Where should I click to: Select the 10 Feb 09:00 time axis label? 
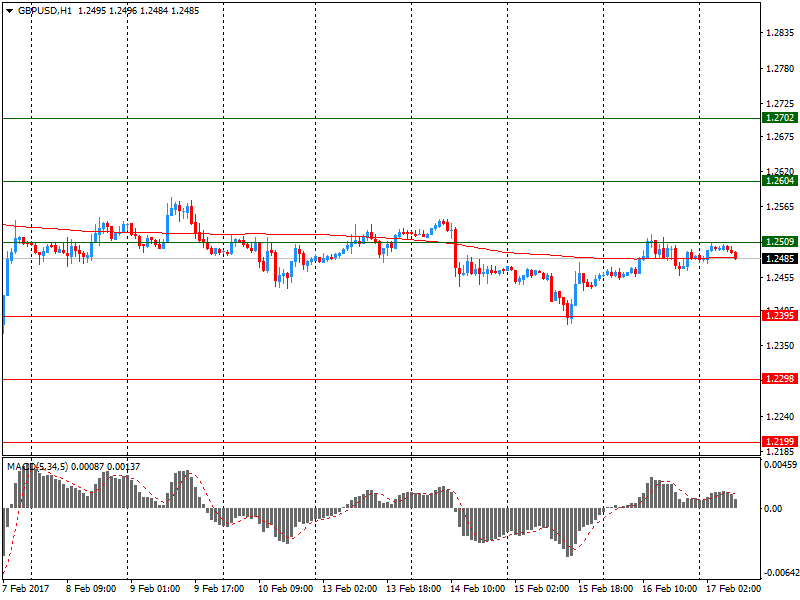point(286,589)
